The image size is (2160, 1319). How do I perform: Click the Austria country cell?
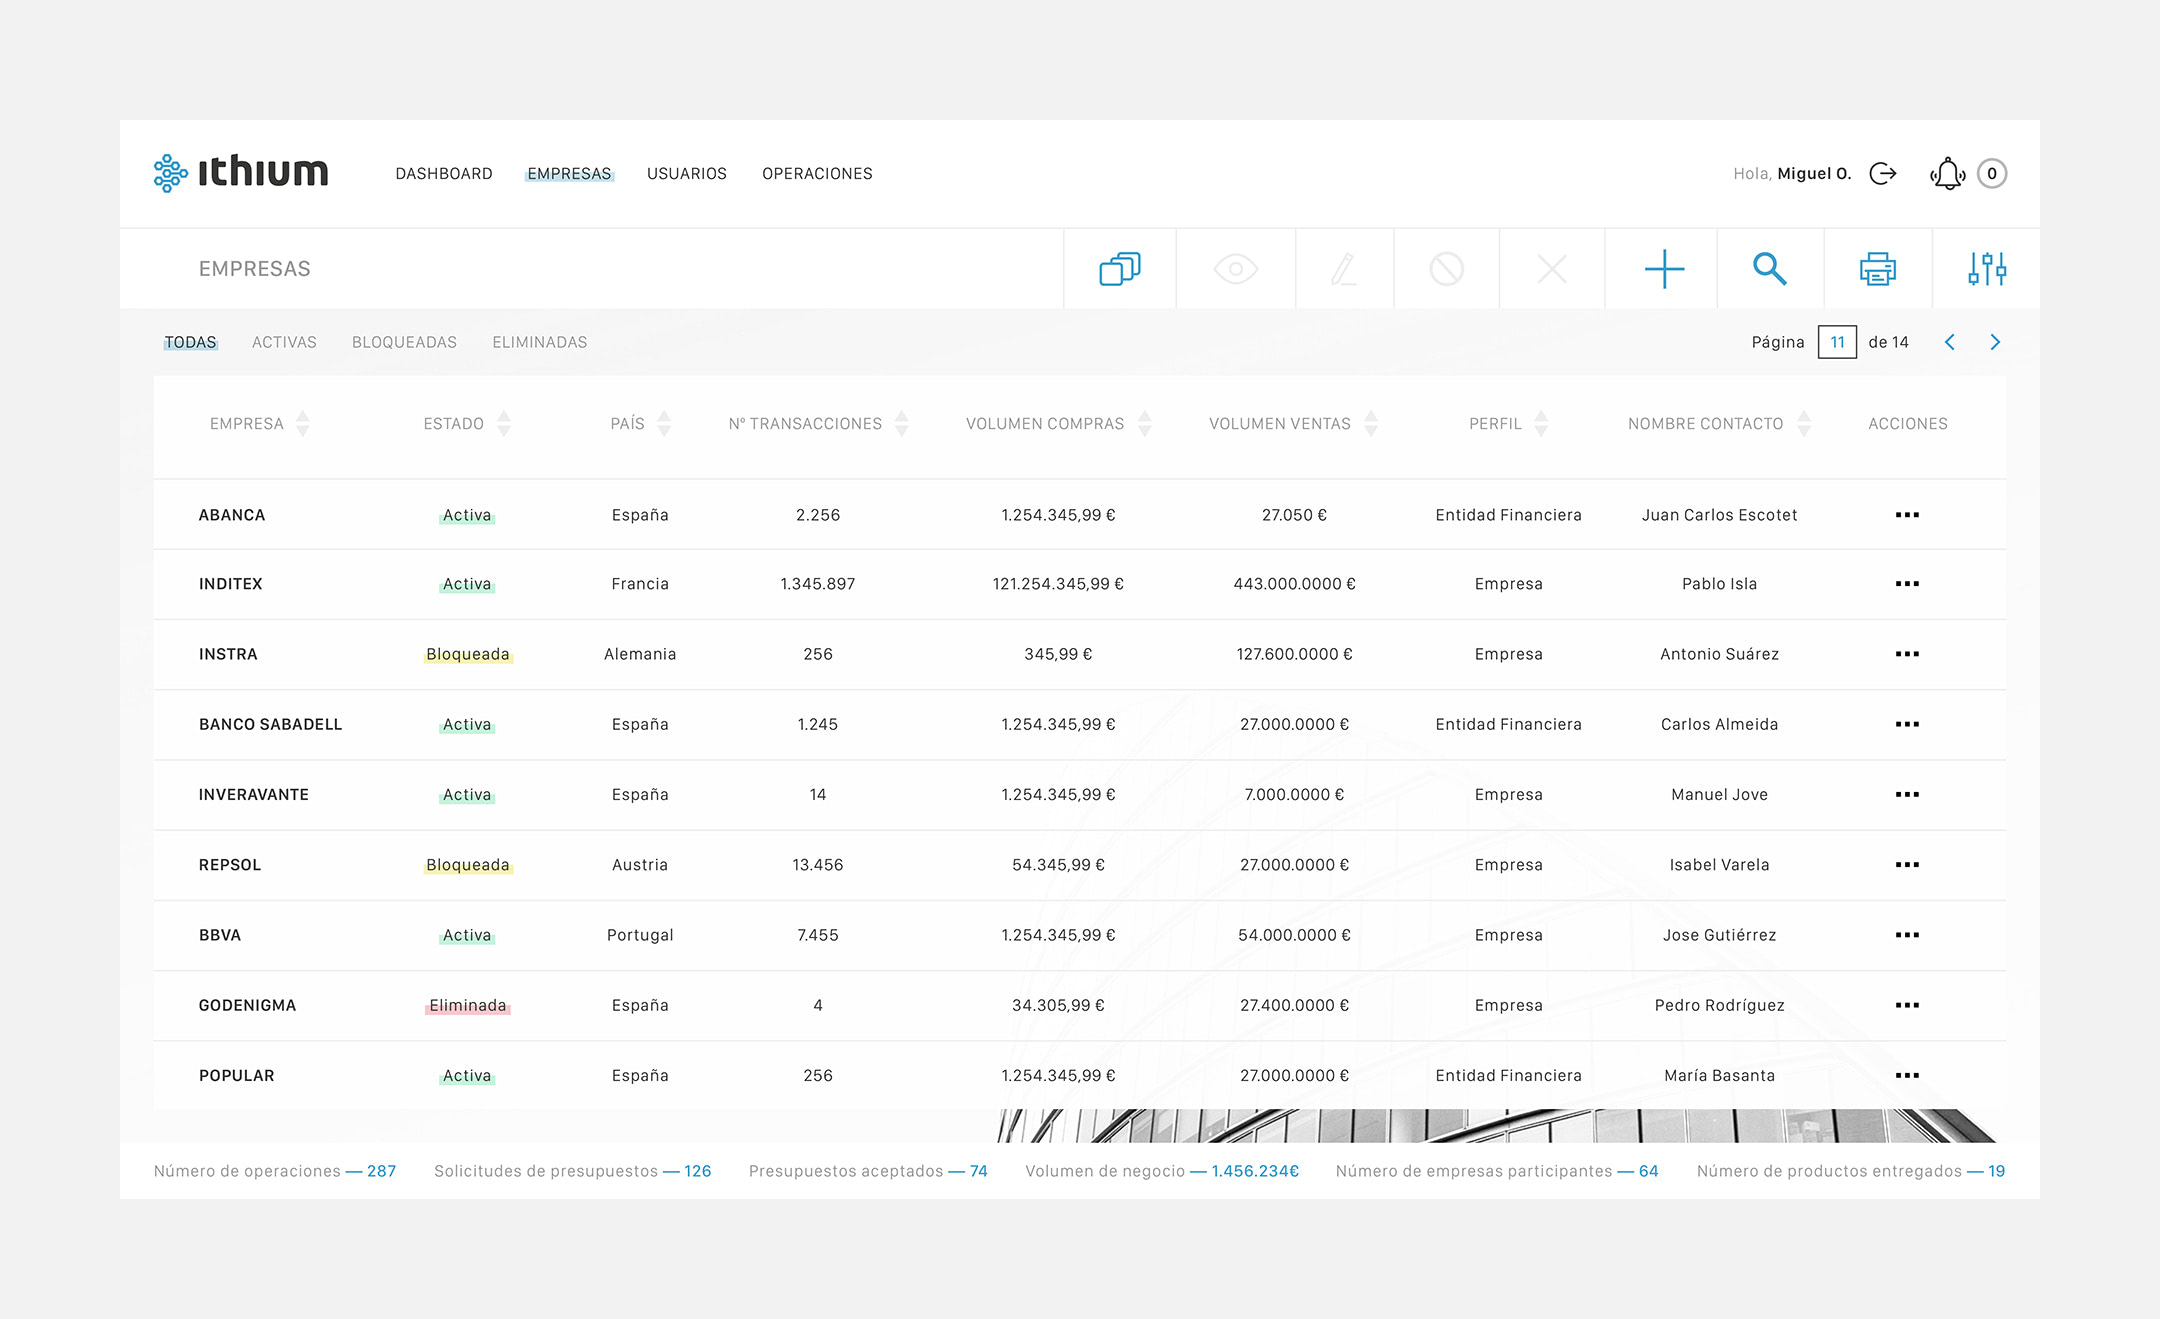coord(640,865)
